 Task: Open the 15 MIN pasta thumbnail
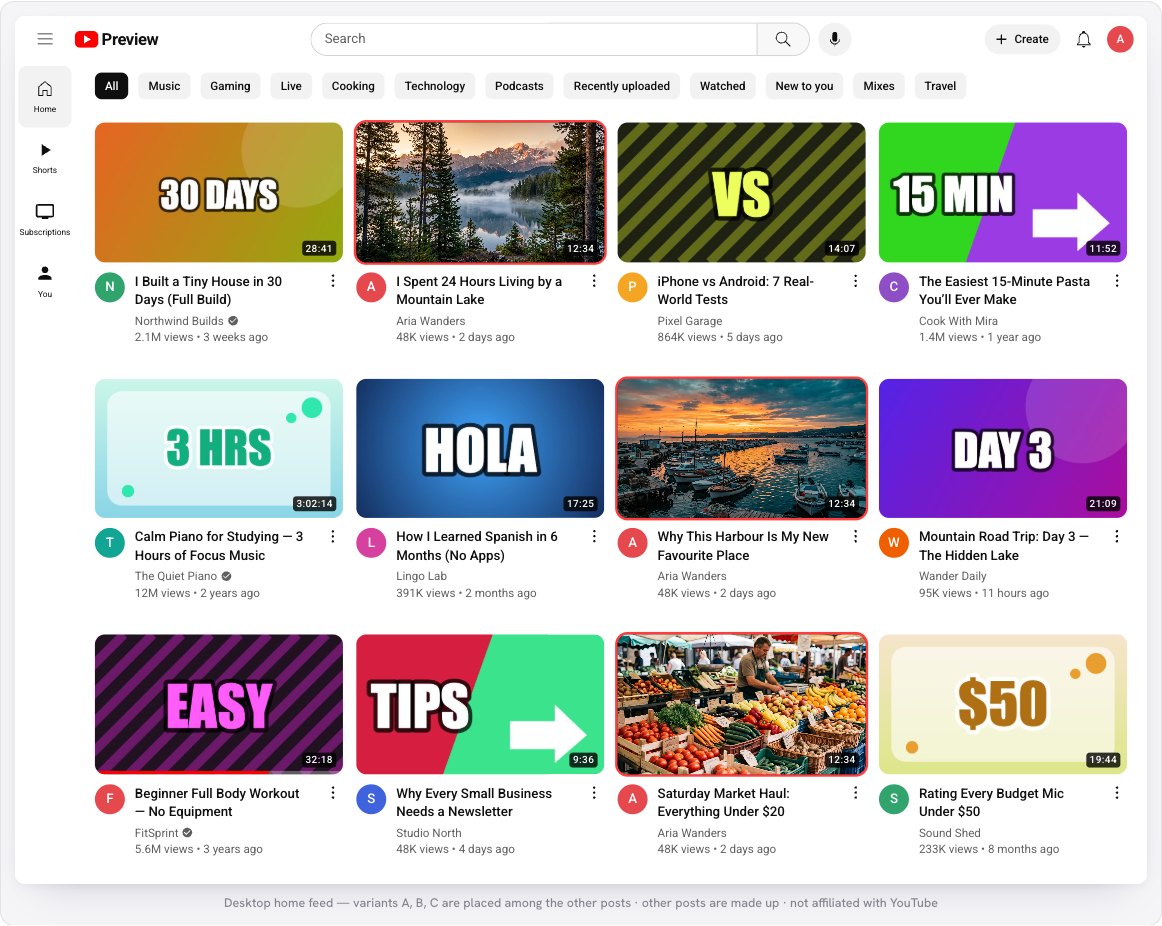1003,193
